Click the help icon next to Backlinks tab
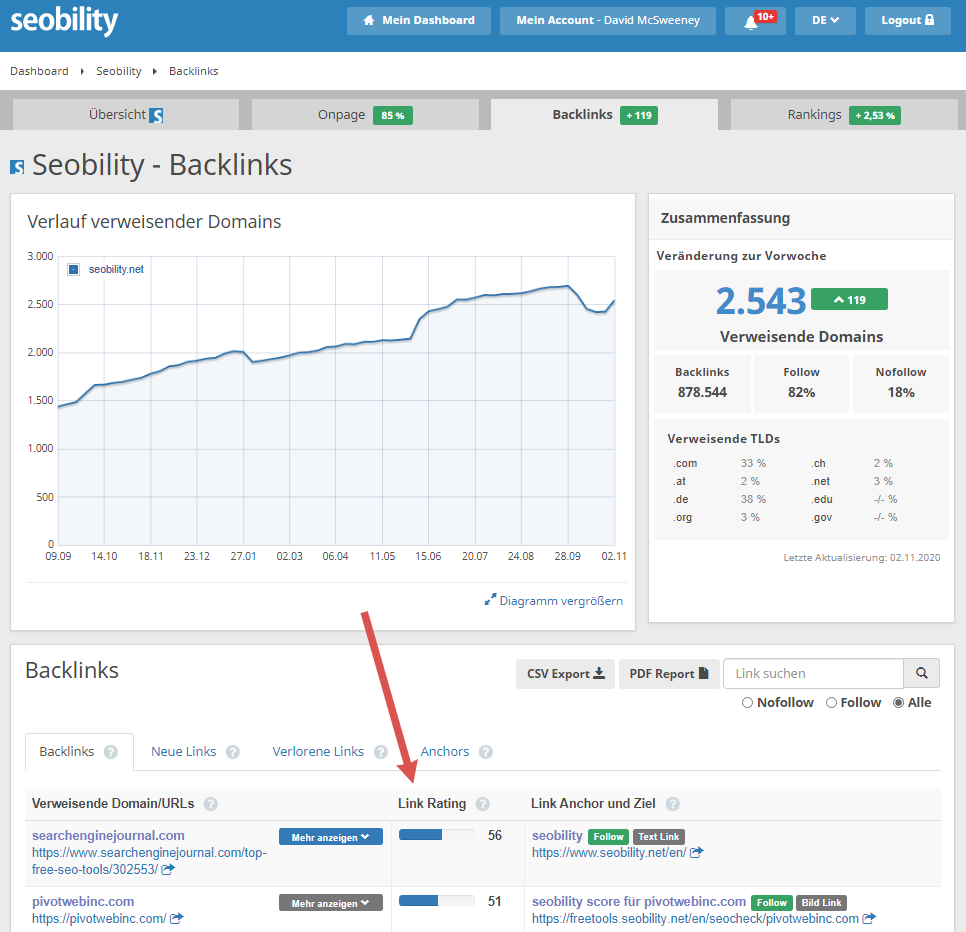 (111, 752)
